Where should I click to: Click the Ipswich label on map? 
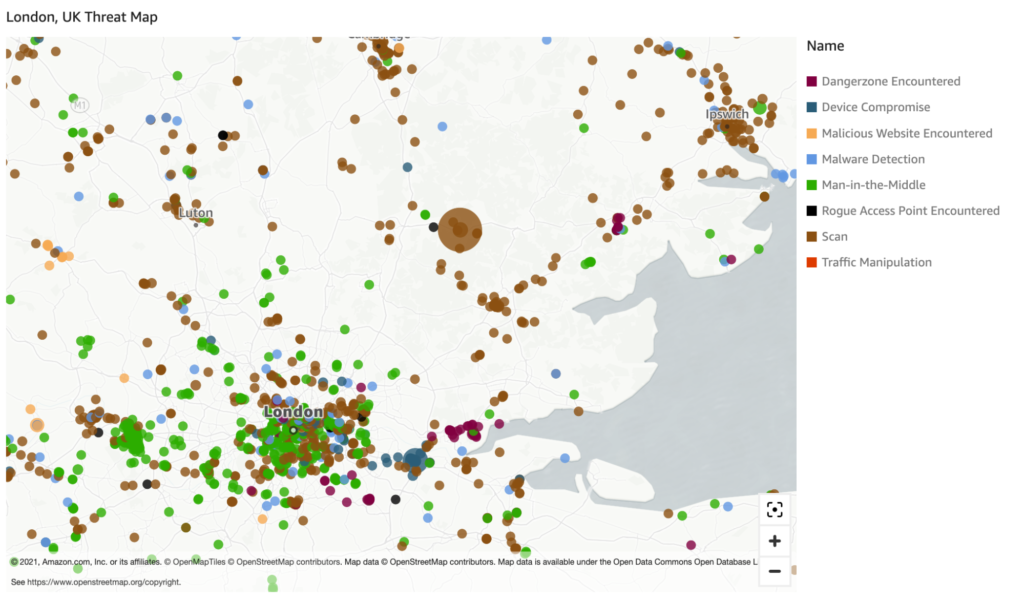(727, 114)
